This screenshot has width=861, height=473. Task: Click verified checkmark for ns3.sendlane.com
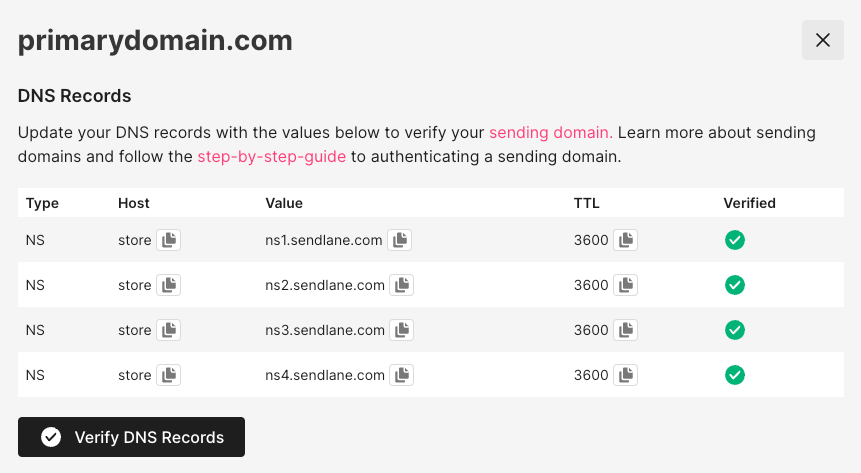735,330
